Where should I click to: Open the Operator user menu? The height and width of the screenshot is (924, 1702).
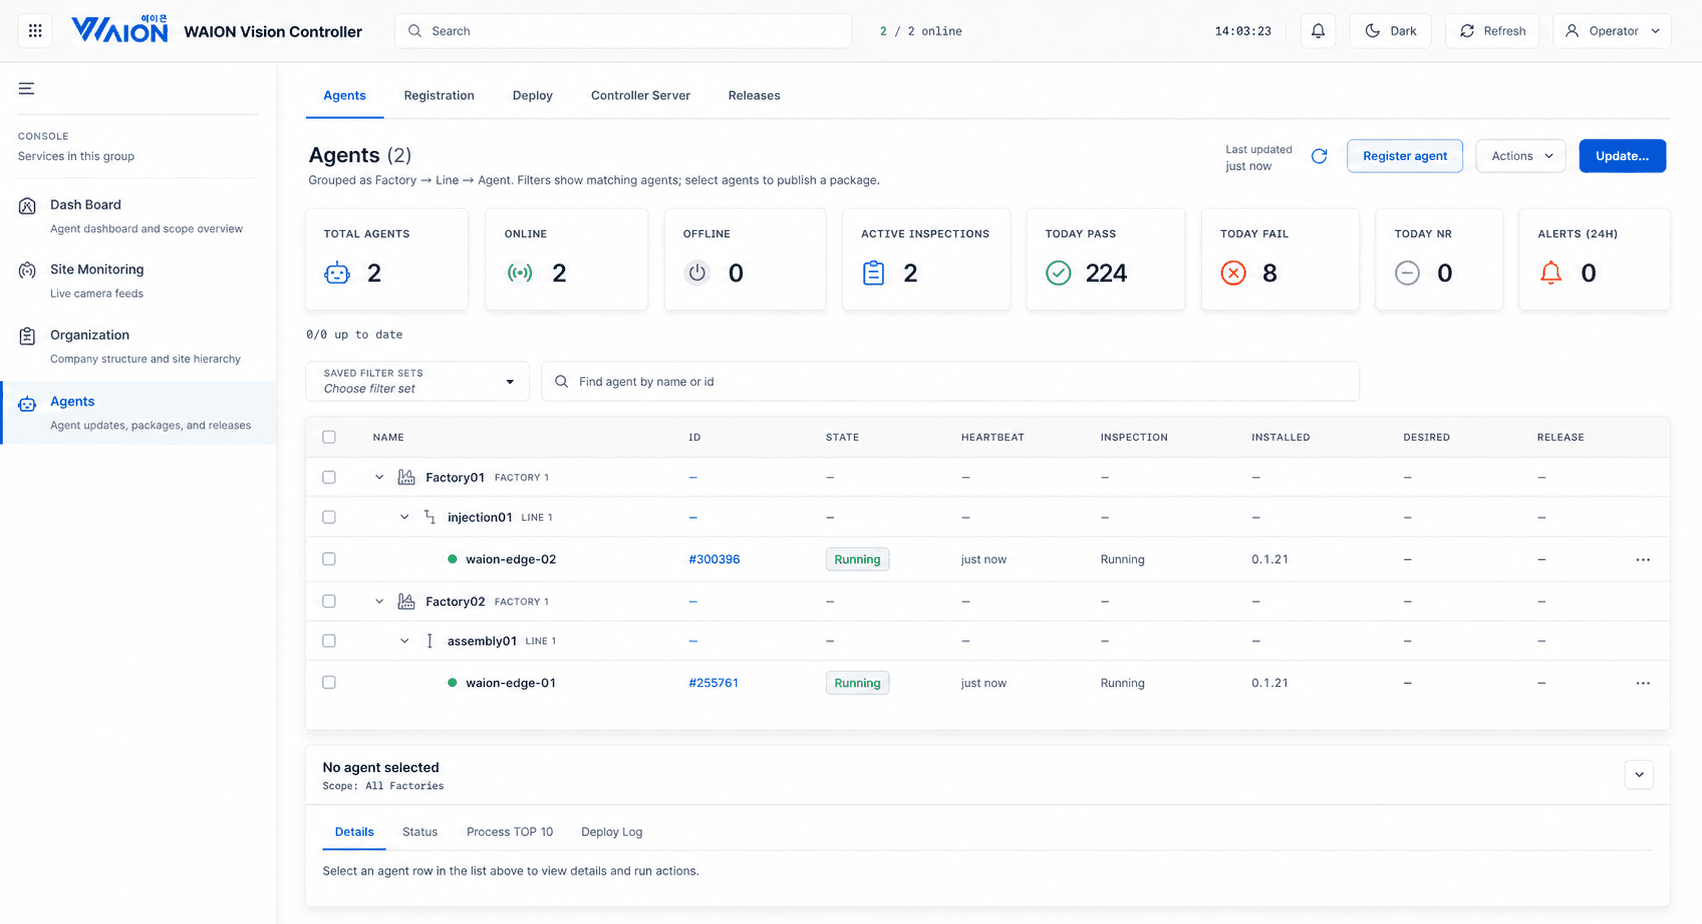[x=1612, y=31]
